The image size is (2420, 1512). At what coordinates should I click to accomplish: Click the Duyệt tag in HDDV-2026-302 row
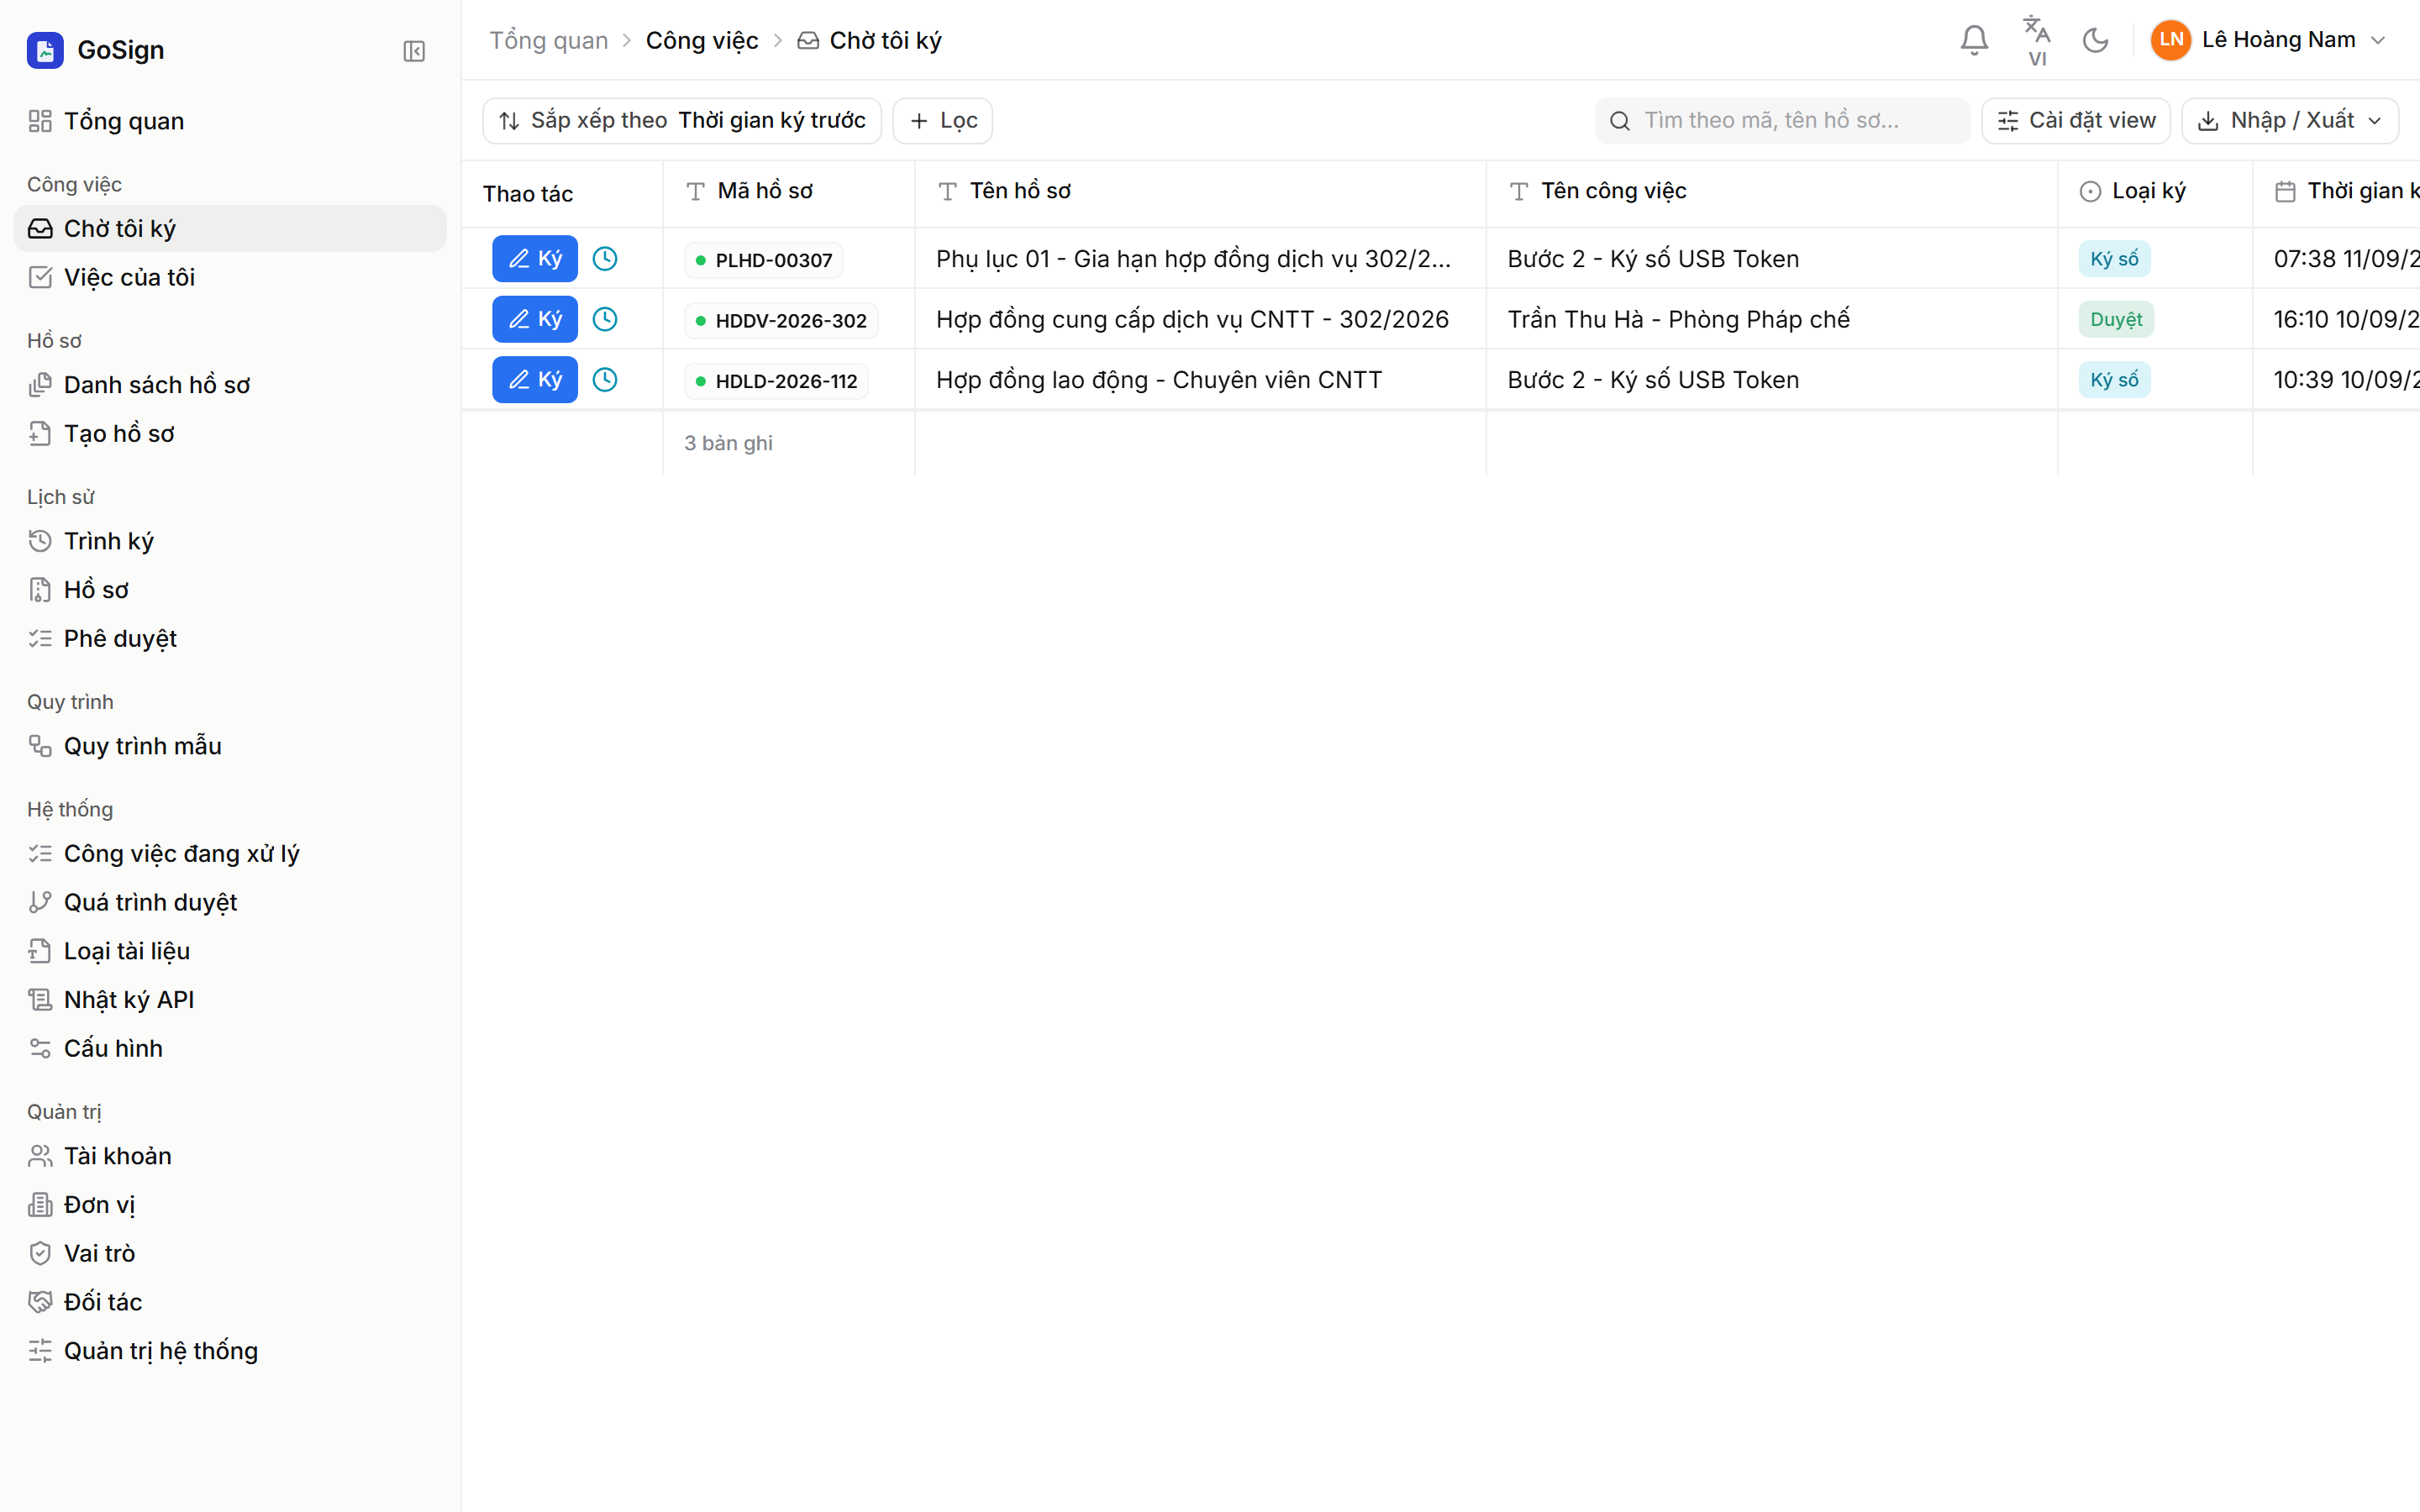pyautogui.click(x=2116, y=319)
